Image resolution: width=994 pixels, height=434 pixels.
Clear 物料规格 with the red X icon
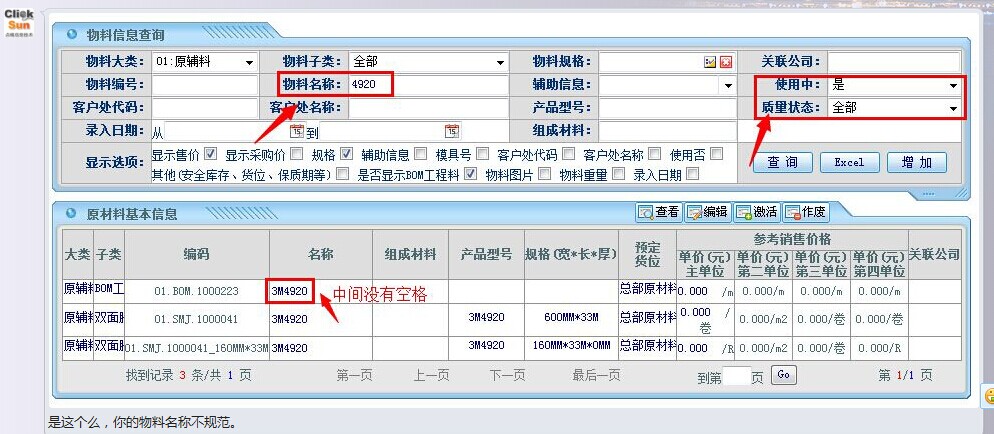pos(726,62)
